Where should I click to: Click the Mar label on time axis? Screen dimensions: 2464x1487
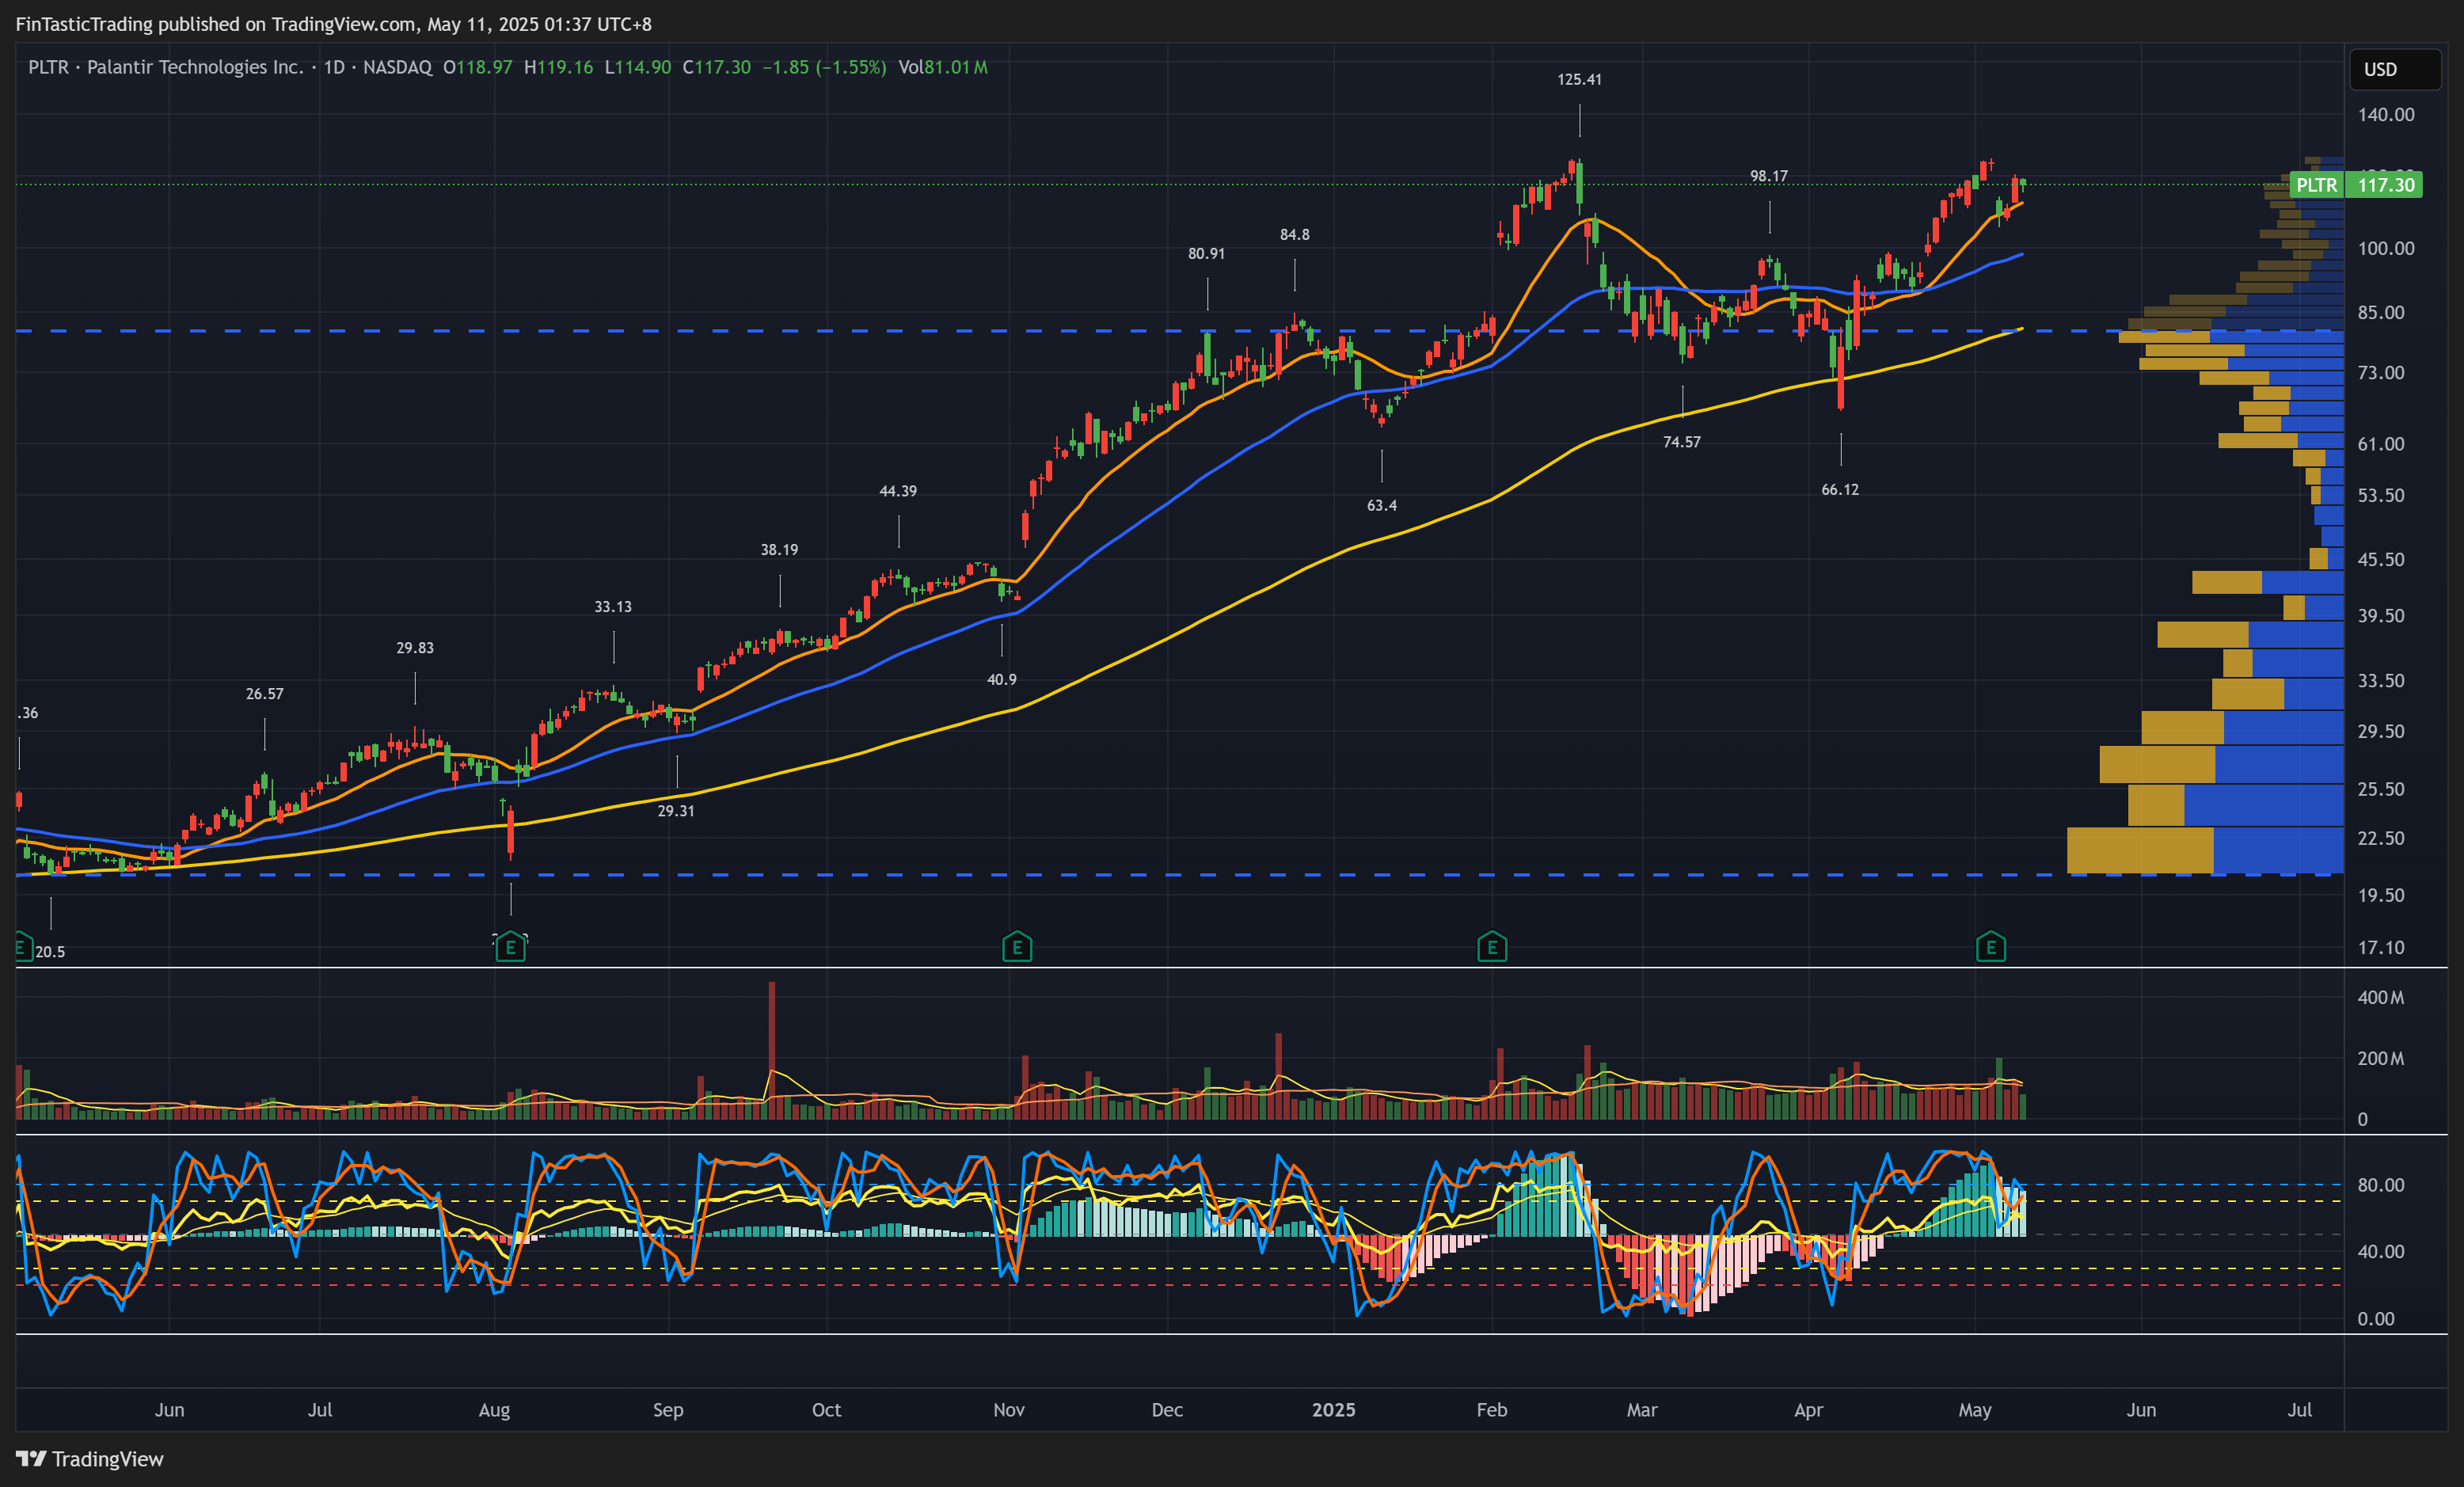tap(1642, 1410)
